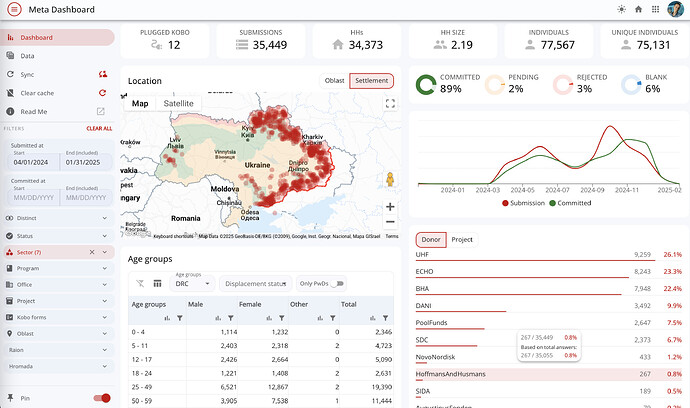The height and width of the screenshot is (408, 690).
Task: Click chart icon in Female column header
Action: [x=269, y=318]
